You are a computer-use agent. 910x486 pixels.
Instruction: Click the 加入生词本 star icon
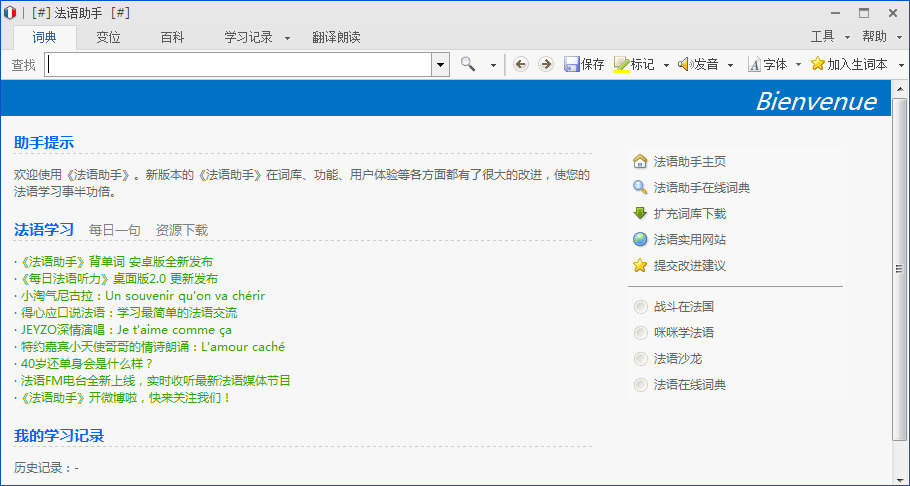[818, 64]
